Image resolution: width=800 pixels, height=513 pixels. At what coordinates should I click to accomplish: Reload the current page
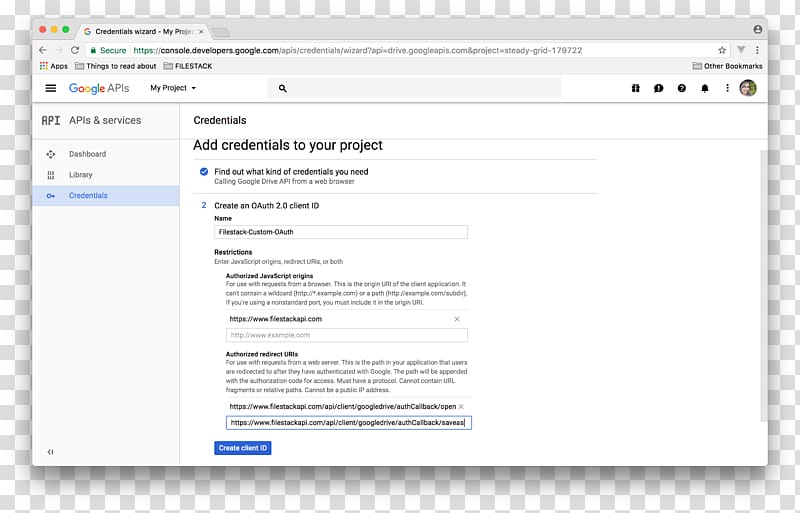[x=75, y=50]
